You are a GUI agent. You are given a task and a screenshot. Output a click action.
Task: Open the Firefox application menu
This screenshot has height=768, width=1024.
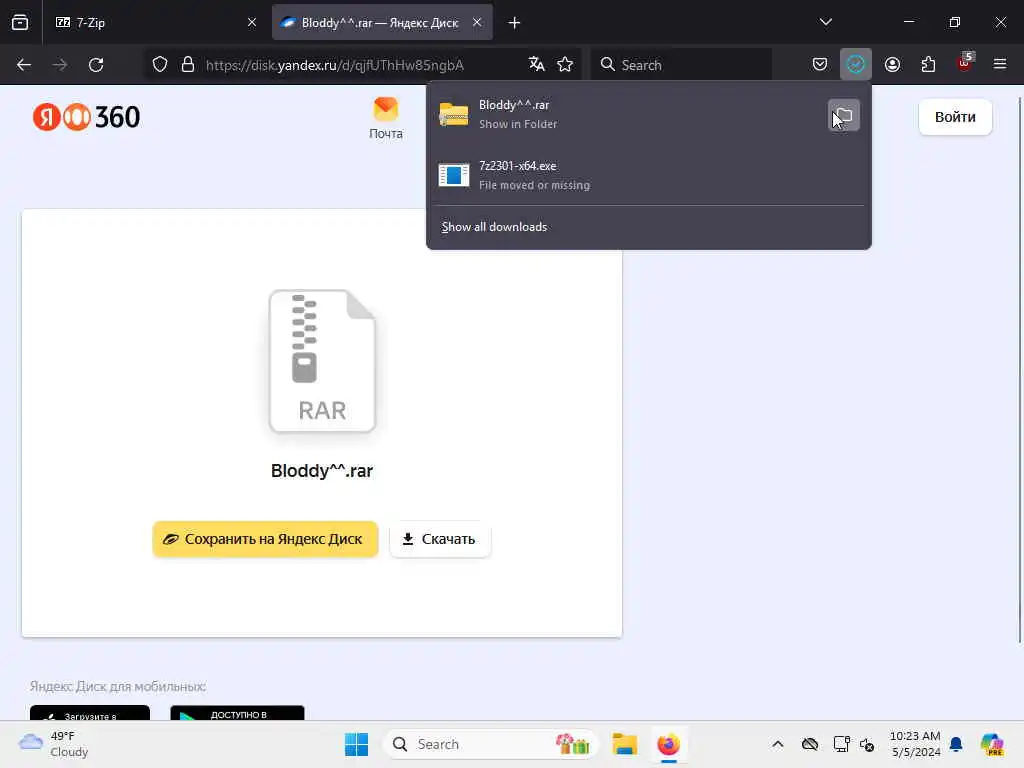click(1000, 65)
